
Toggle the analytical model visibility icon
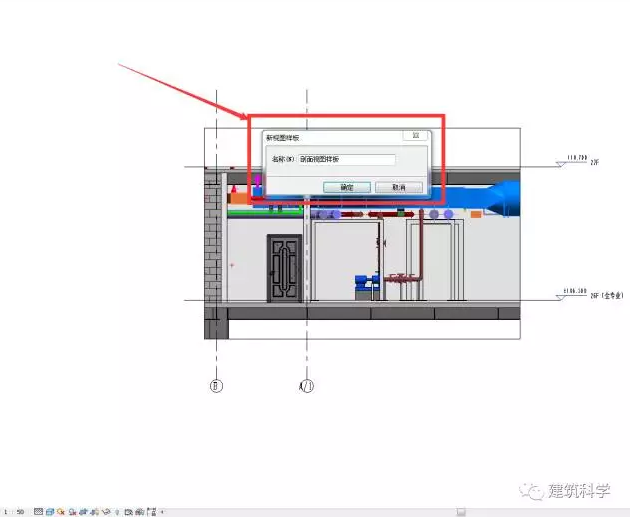pos(139,512)
